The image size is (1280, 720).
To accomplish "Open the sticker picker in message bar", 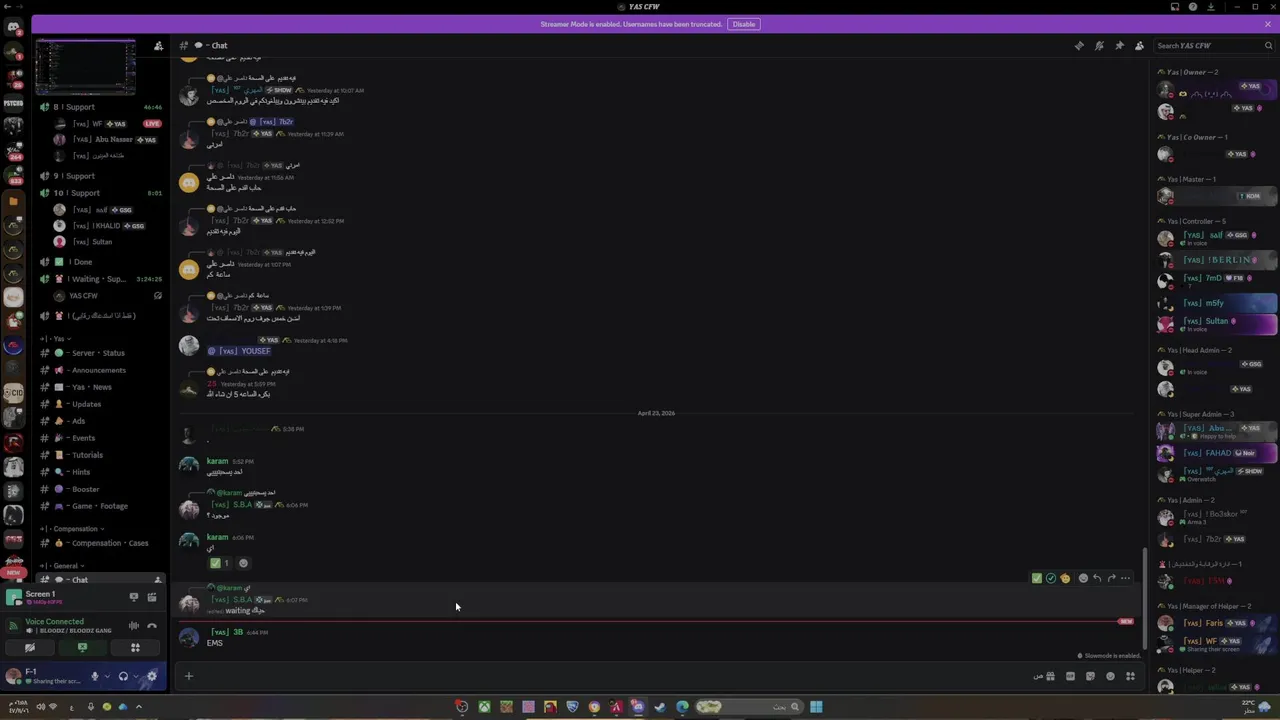I will coord(1090,676).
